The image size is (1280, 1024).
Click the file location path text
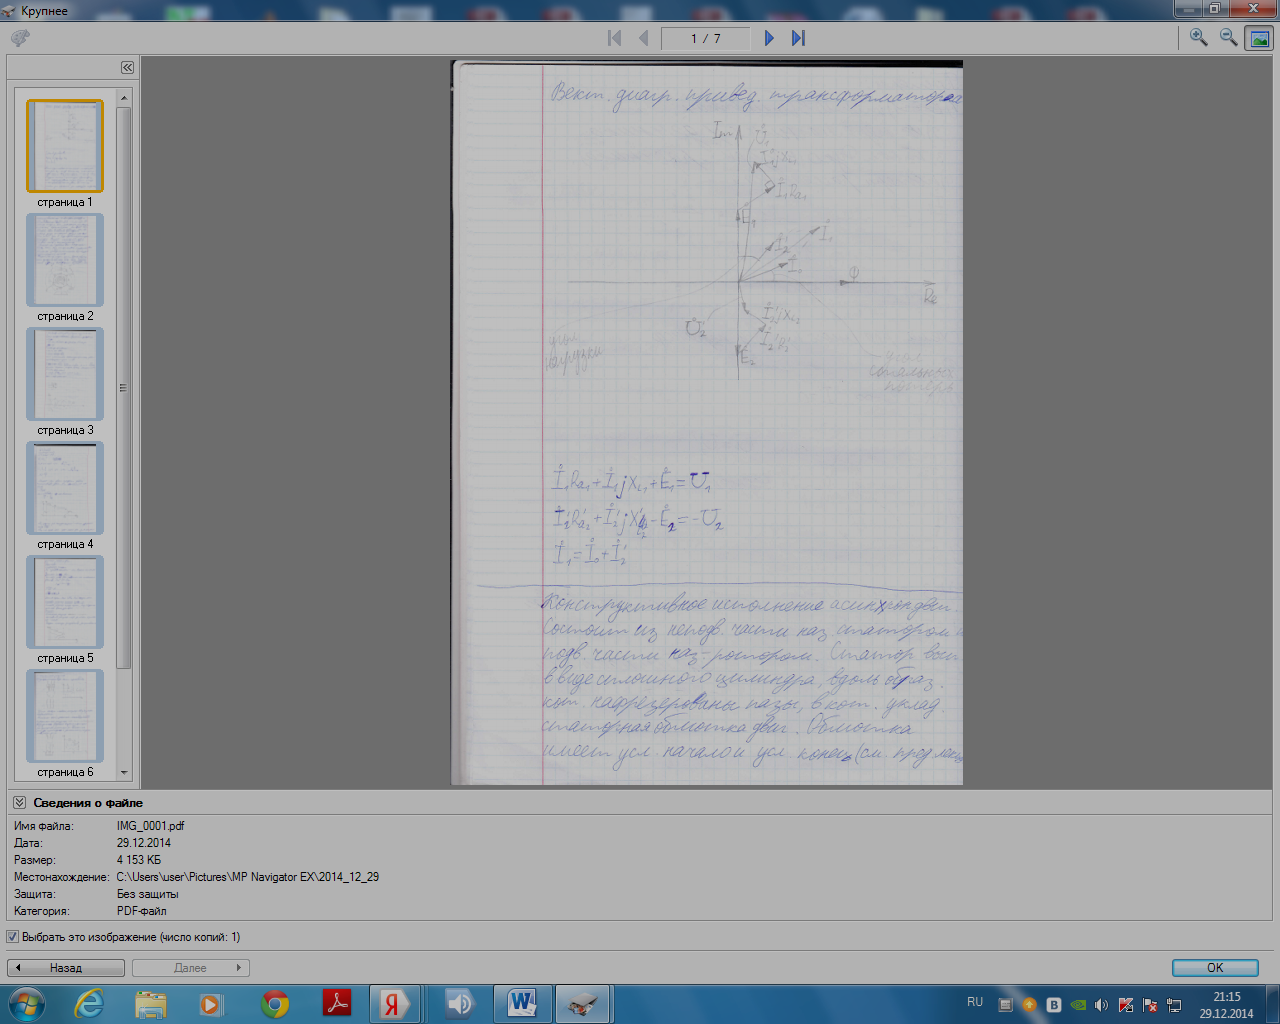coord(247,877)
